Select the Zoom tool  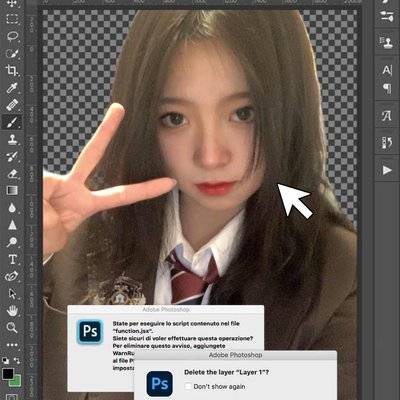click(x=12, y=328)
